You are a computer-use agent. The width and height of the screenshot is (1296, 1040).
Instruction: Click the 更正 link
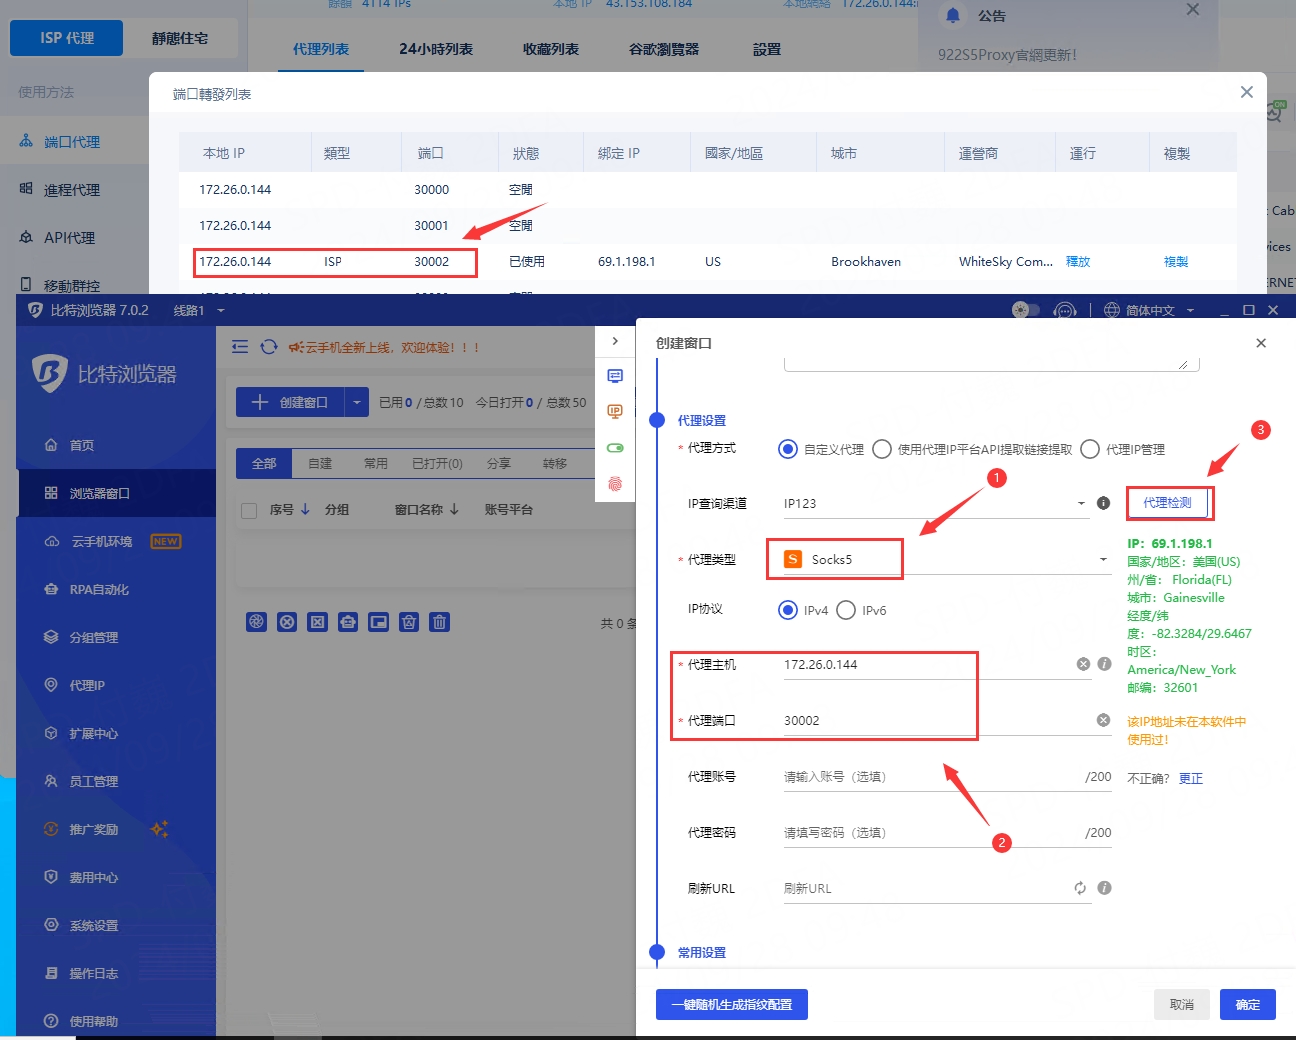point(1190,778)
